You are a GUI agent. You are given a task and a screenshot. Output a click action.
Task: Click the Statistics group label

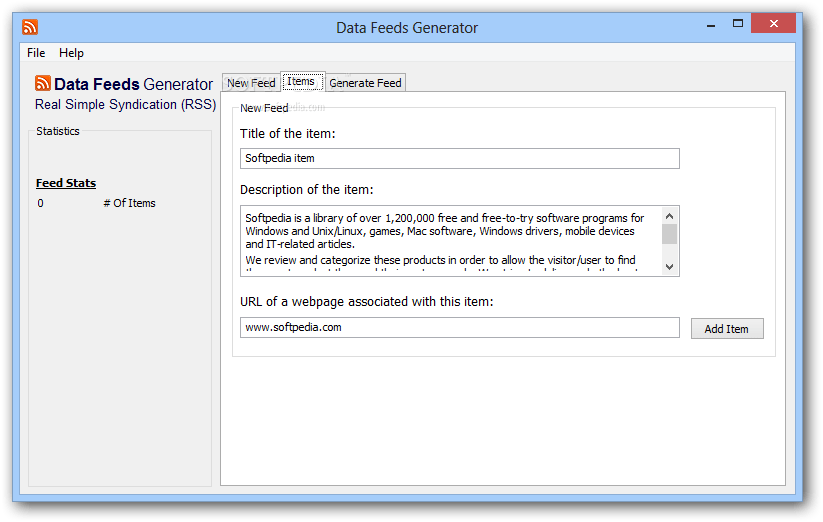point(58,131)
